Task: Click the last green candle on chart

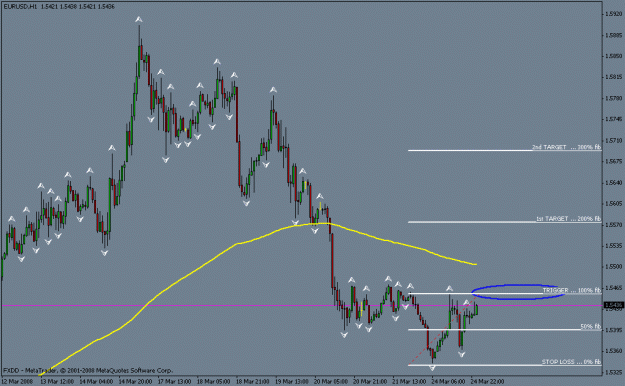Action: (476, 309)
